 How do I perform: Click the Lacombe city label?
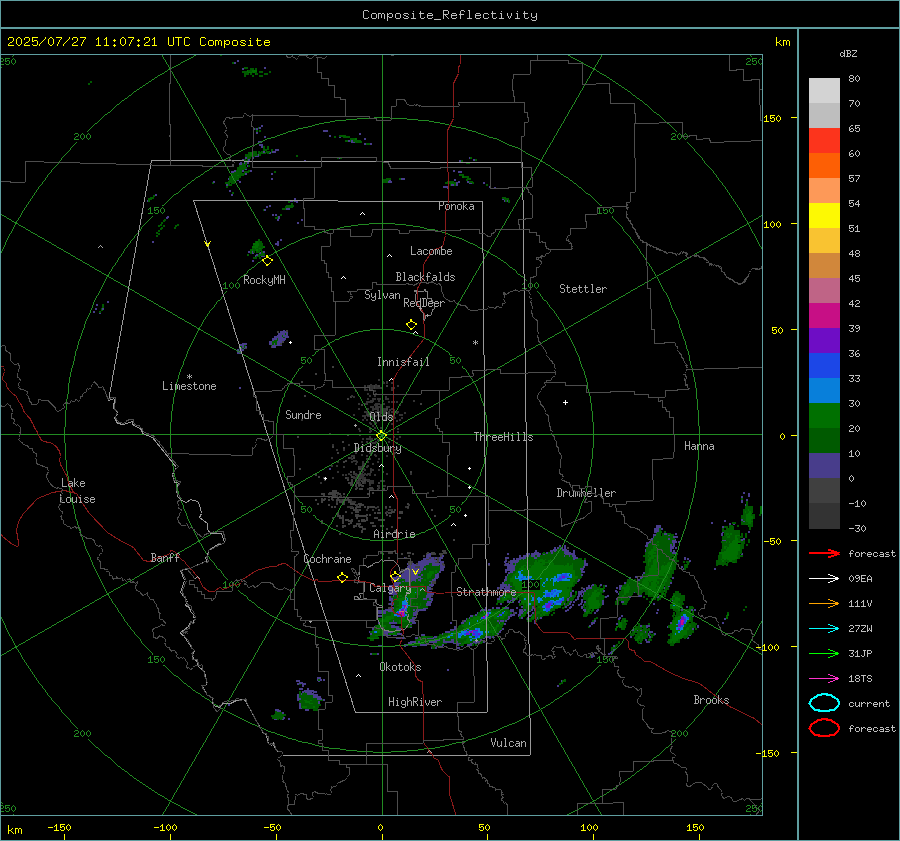pos(431,251)
